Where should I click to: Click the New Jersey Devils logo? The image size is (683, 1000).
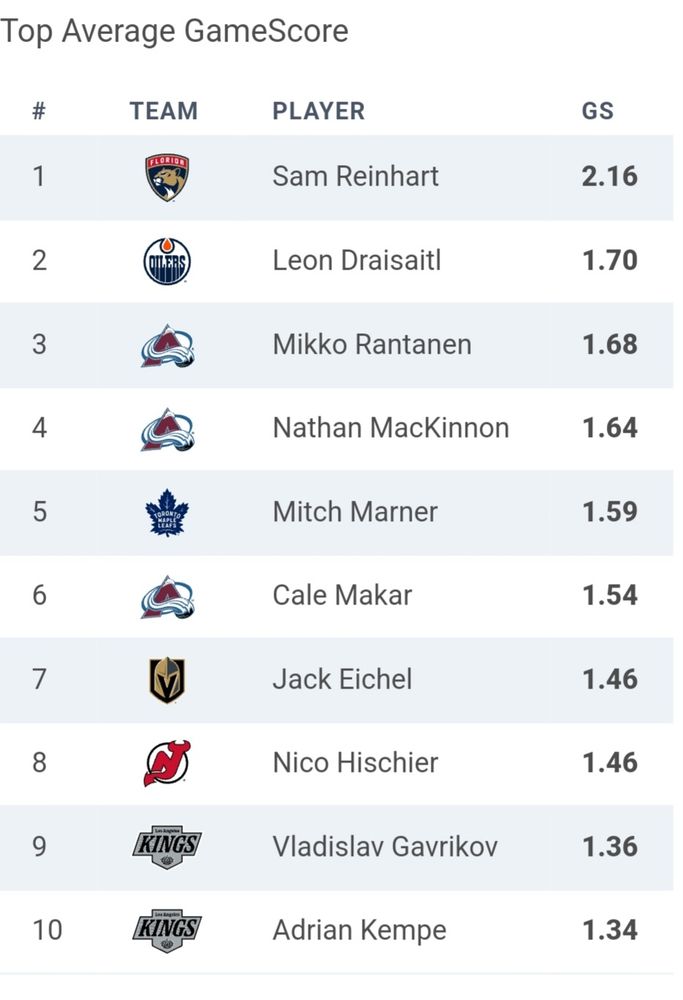tap(167, 763)
